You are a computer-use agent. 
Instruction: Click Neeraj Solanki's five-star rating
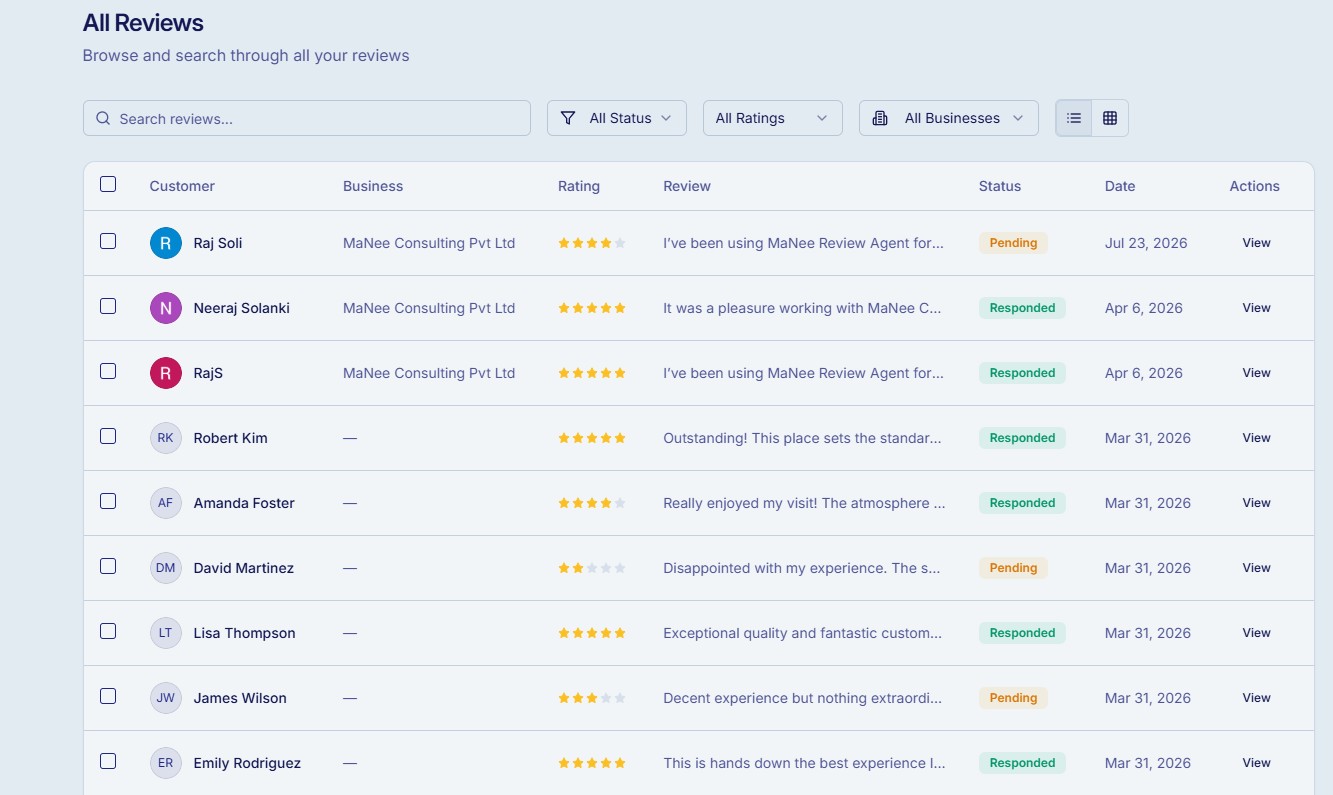[x=592, y=308]
